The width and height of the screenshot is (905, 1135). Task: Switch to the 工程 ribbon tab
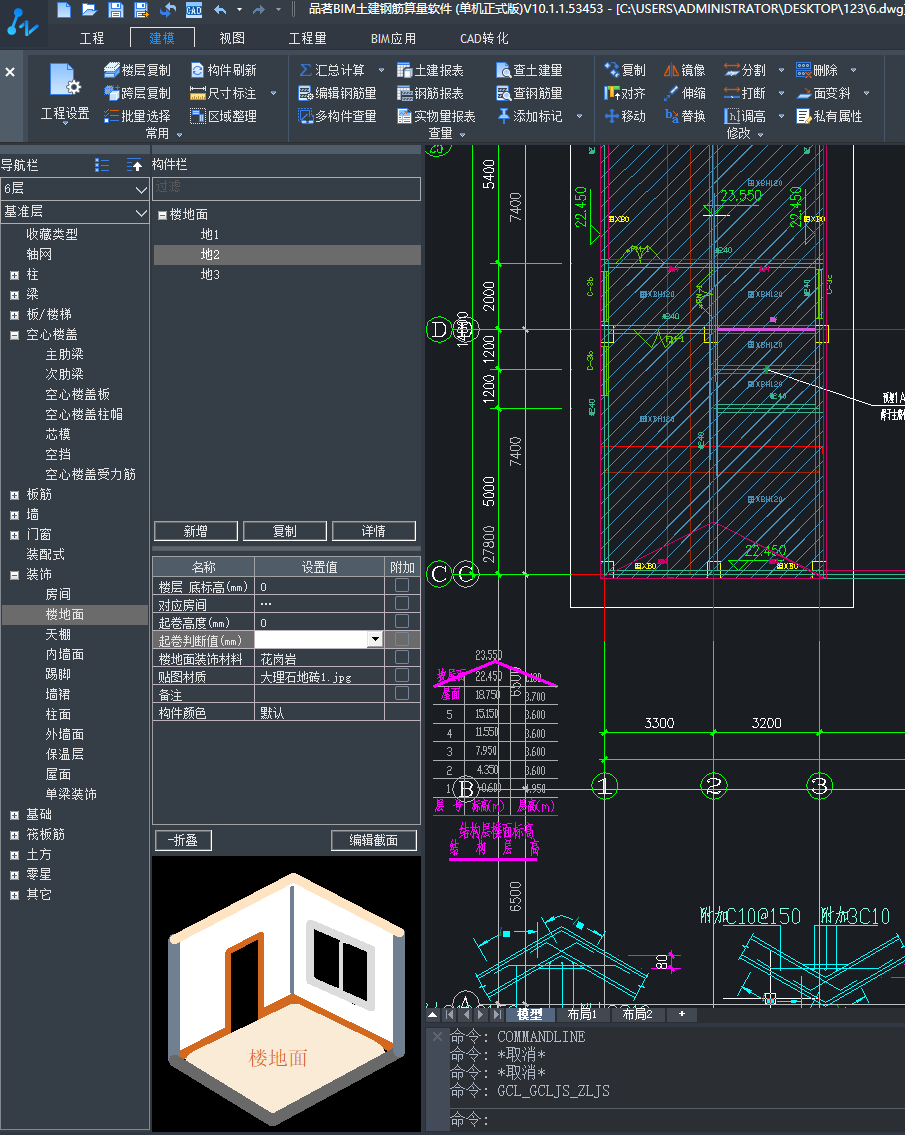pos(92,38)
